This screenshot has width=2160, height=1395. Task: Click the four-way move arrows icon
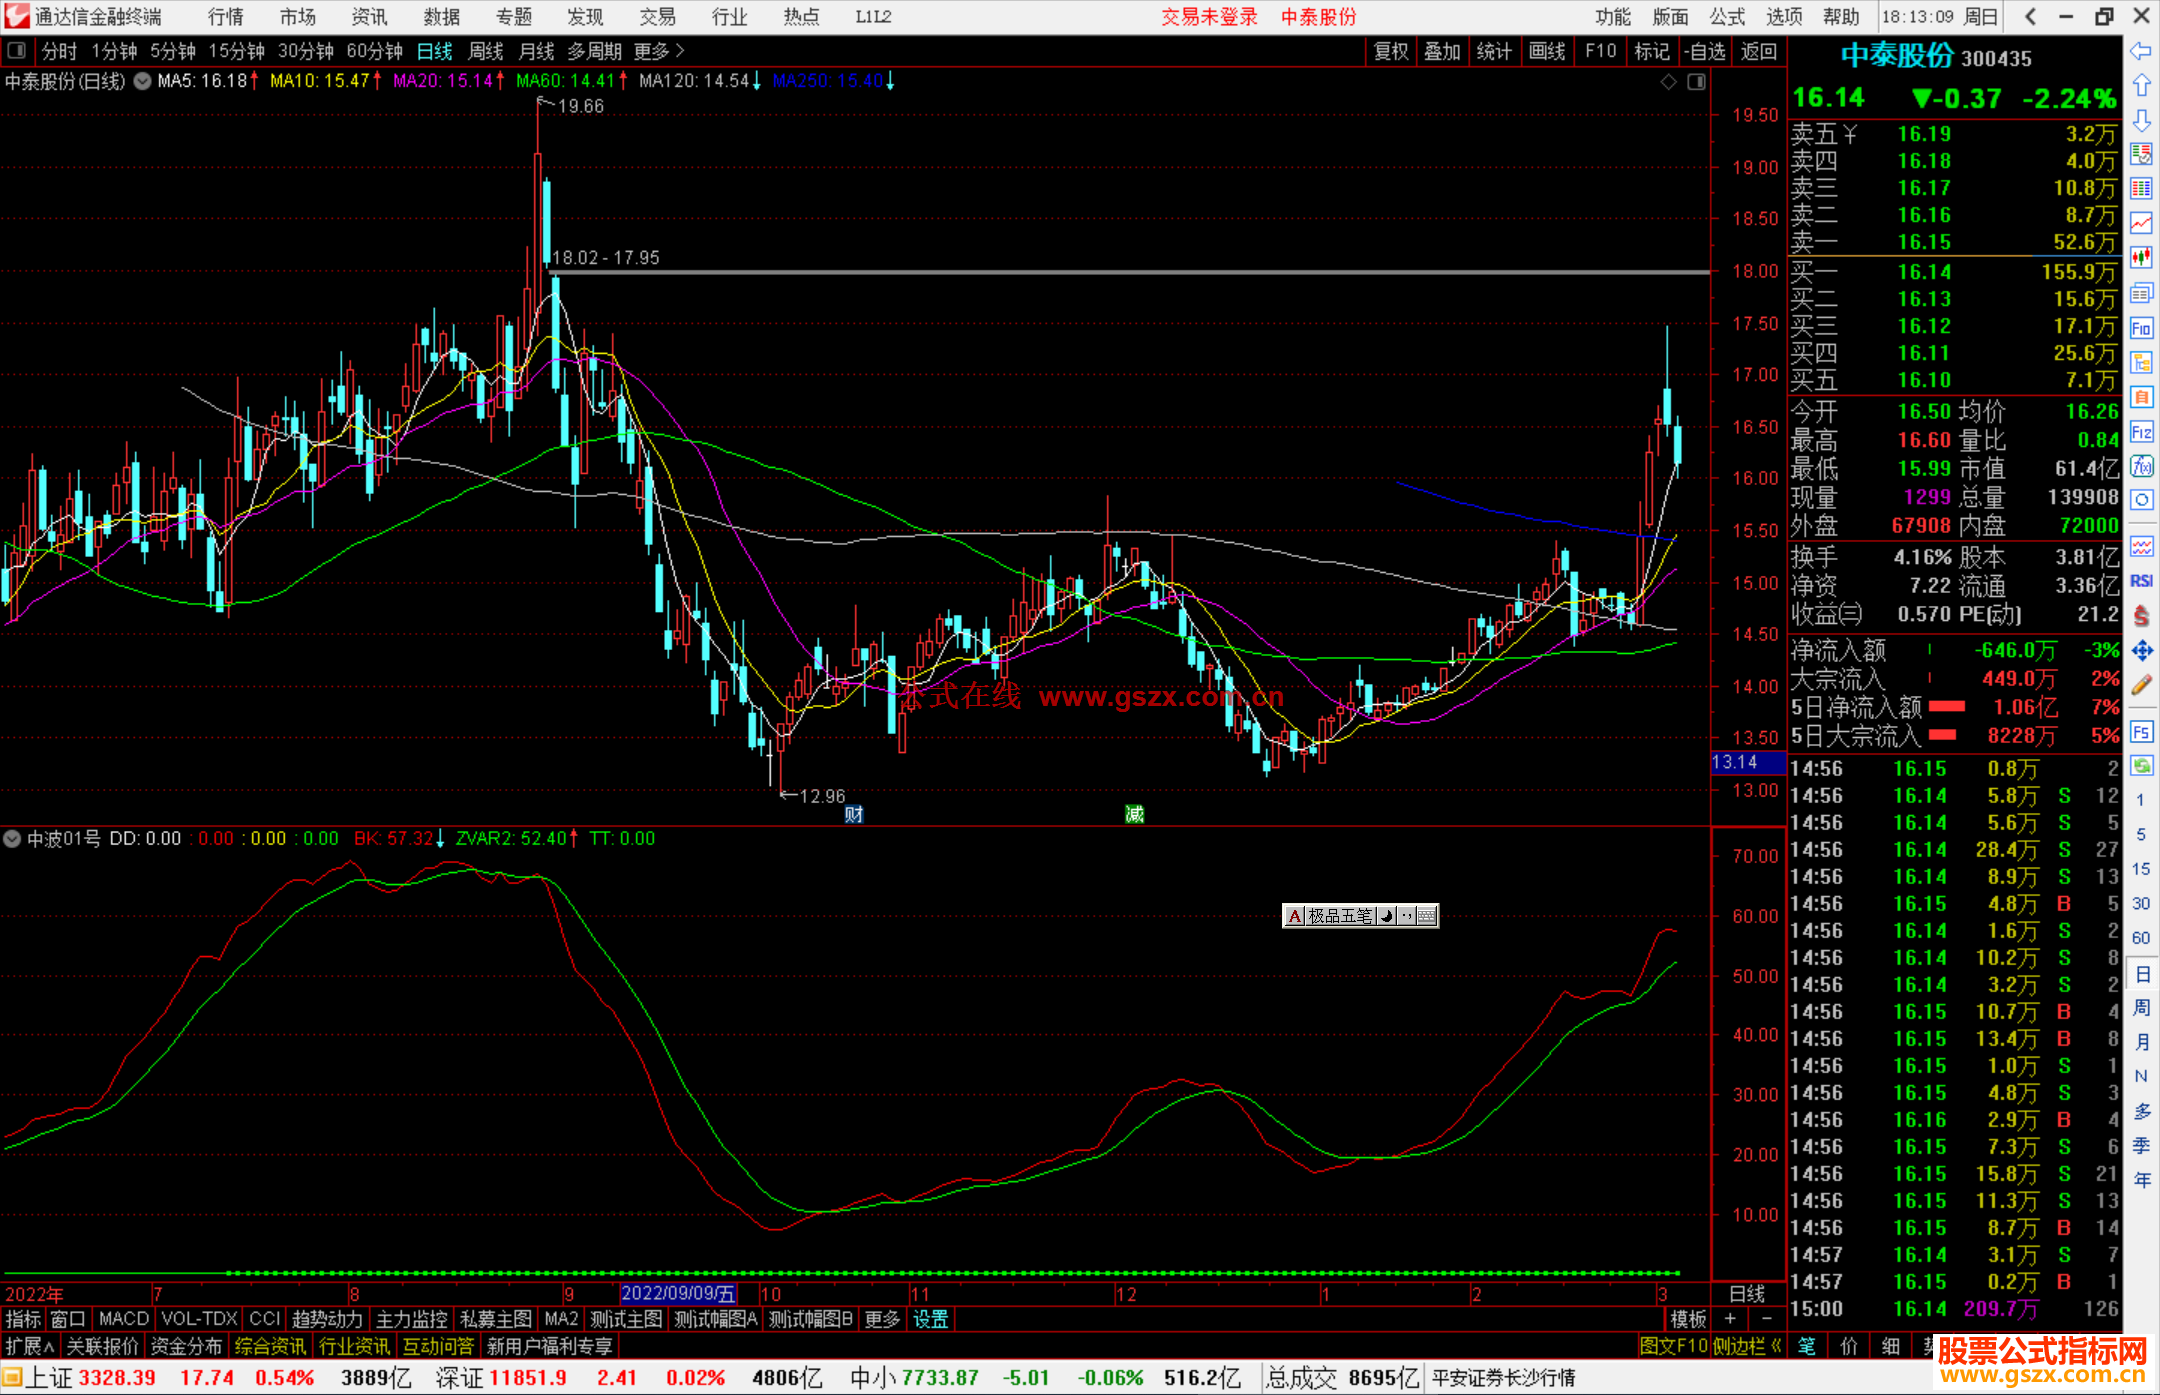click(x=2141, y=651)
